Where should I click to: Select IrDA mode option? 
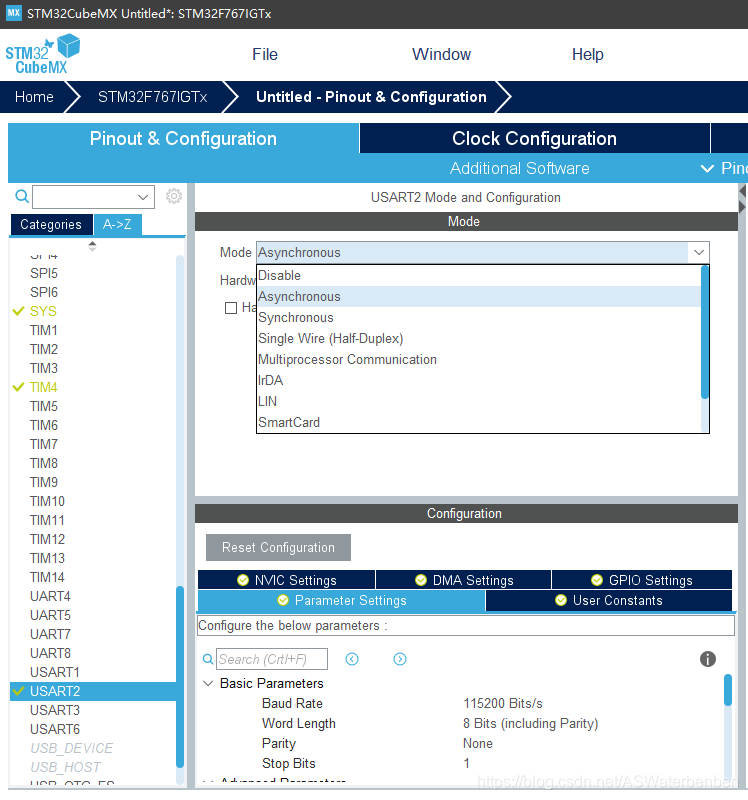pyautogui.click(x=479, y=380)
